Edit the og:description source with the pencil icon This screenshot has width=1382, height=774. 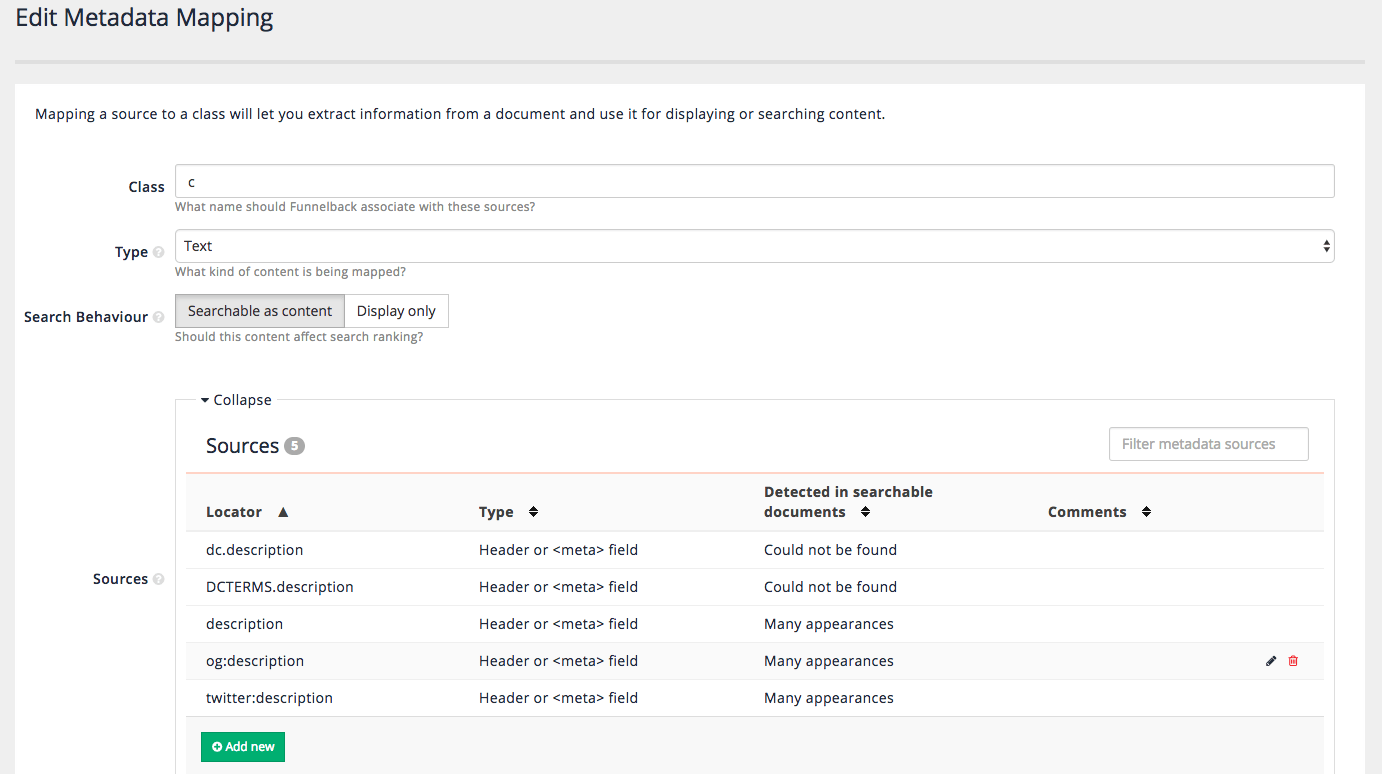(1270, 660)
